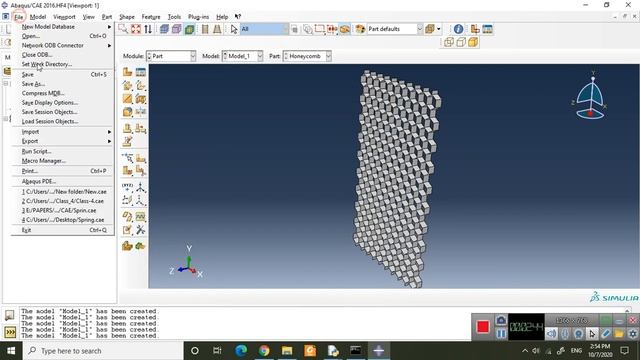Image resolution: width=640 pixels, height=360 pixels.
Task: Choose Set Work Directory from File menu
Action: click(x=63, y=64)
